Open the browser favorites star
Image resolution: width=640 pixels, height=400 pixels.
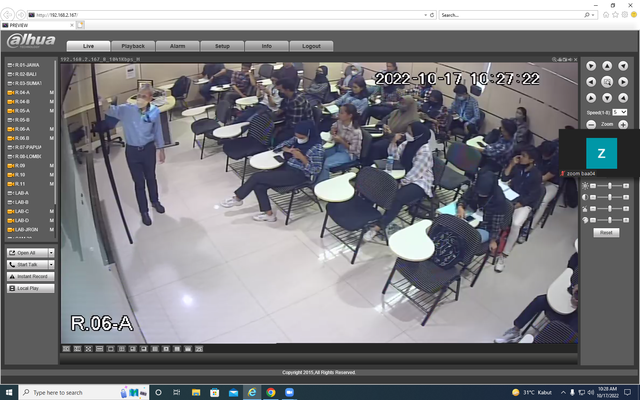[616, 15]
